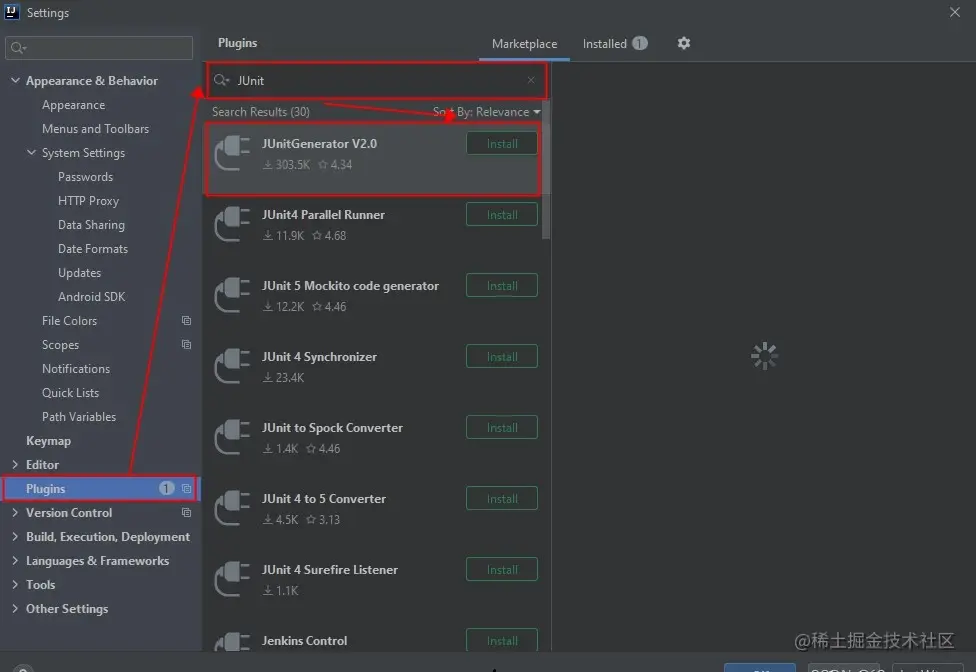Expand the Editor settings section
The width and height of the screenshot is (976, 672).
16,464
